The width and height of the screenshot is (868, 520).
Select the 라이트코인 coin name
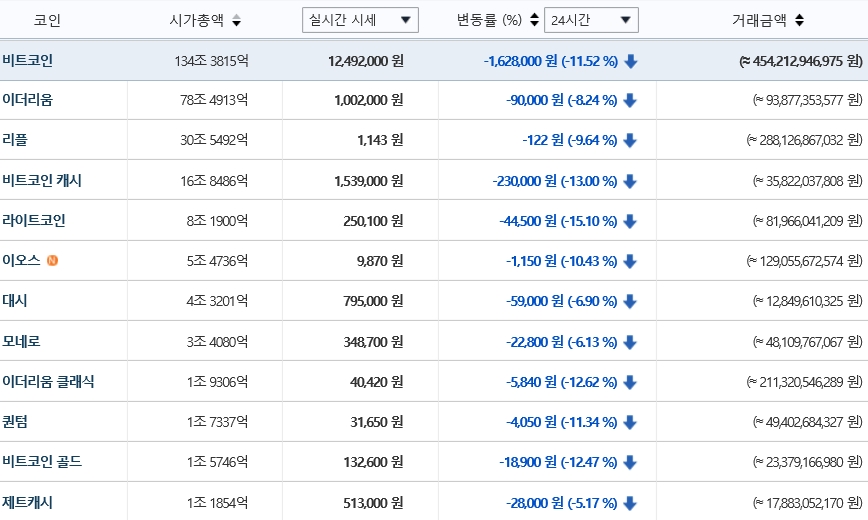click(34, 220)
